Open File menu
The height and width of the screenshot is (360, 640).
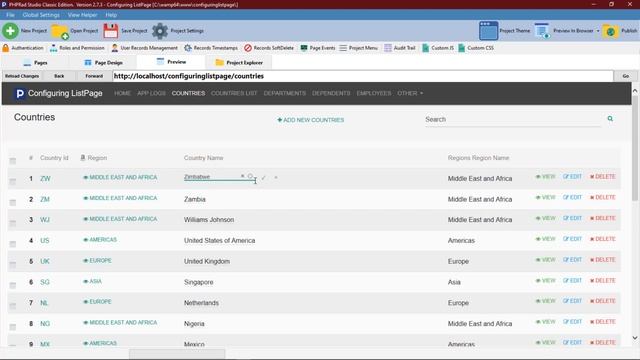10,15
